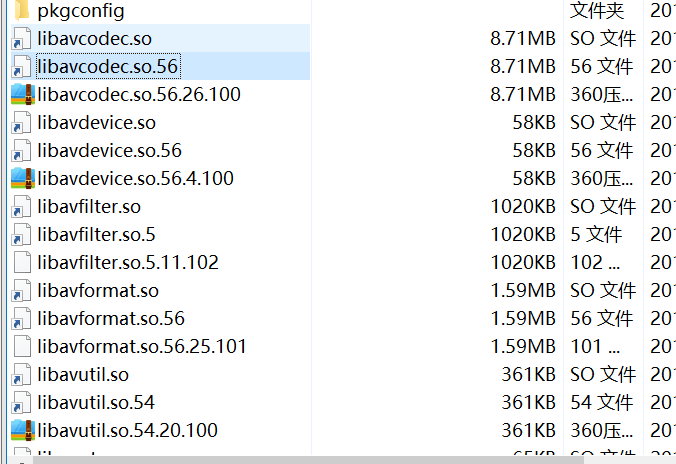Click the libavutil.so.54.20.100 archive icon

pos(22,430)
